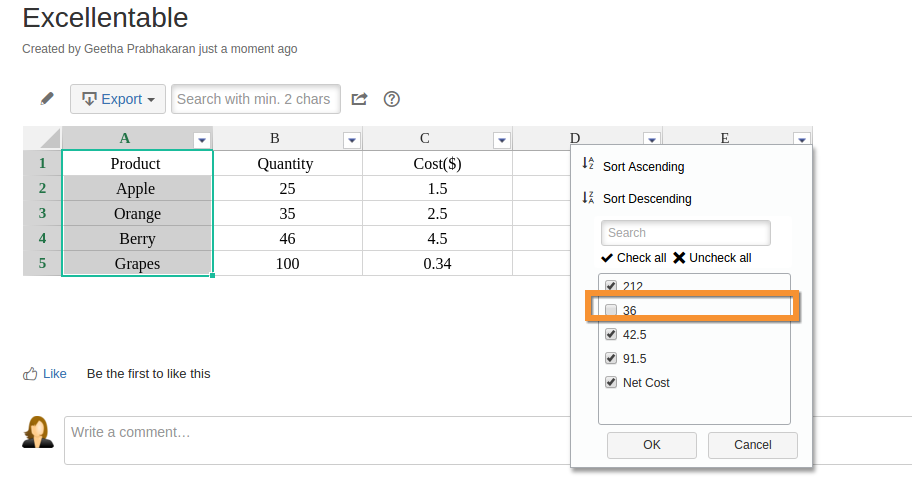Cancel the filter dialog
The height and width of the screenshot is (487, 912).
pos(753,445)
